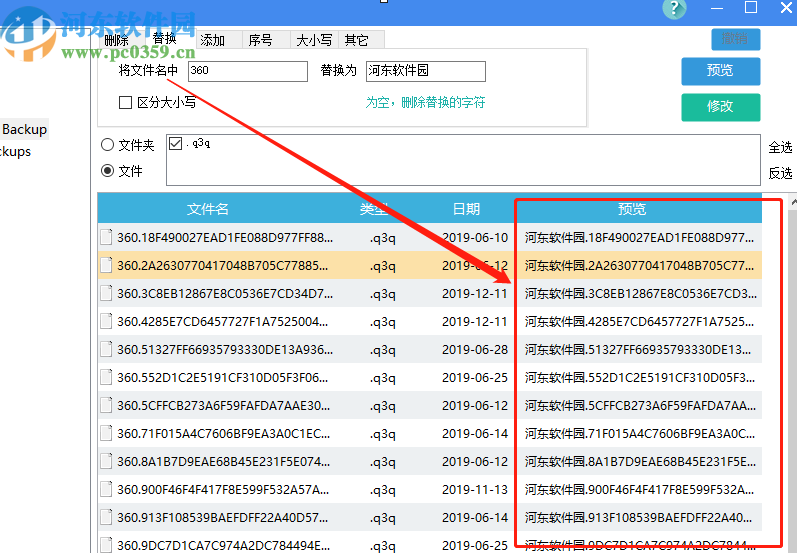Select row 360.18F490027EAD1FE088D977FF88...
This screenshot has height=553, width=797.
(430, 237)
